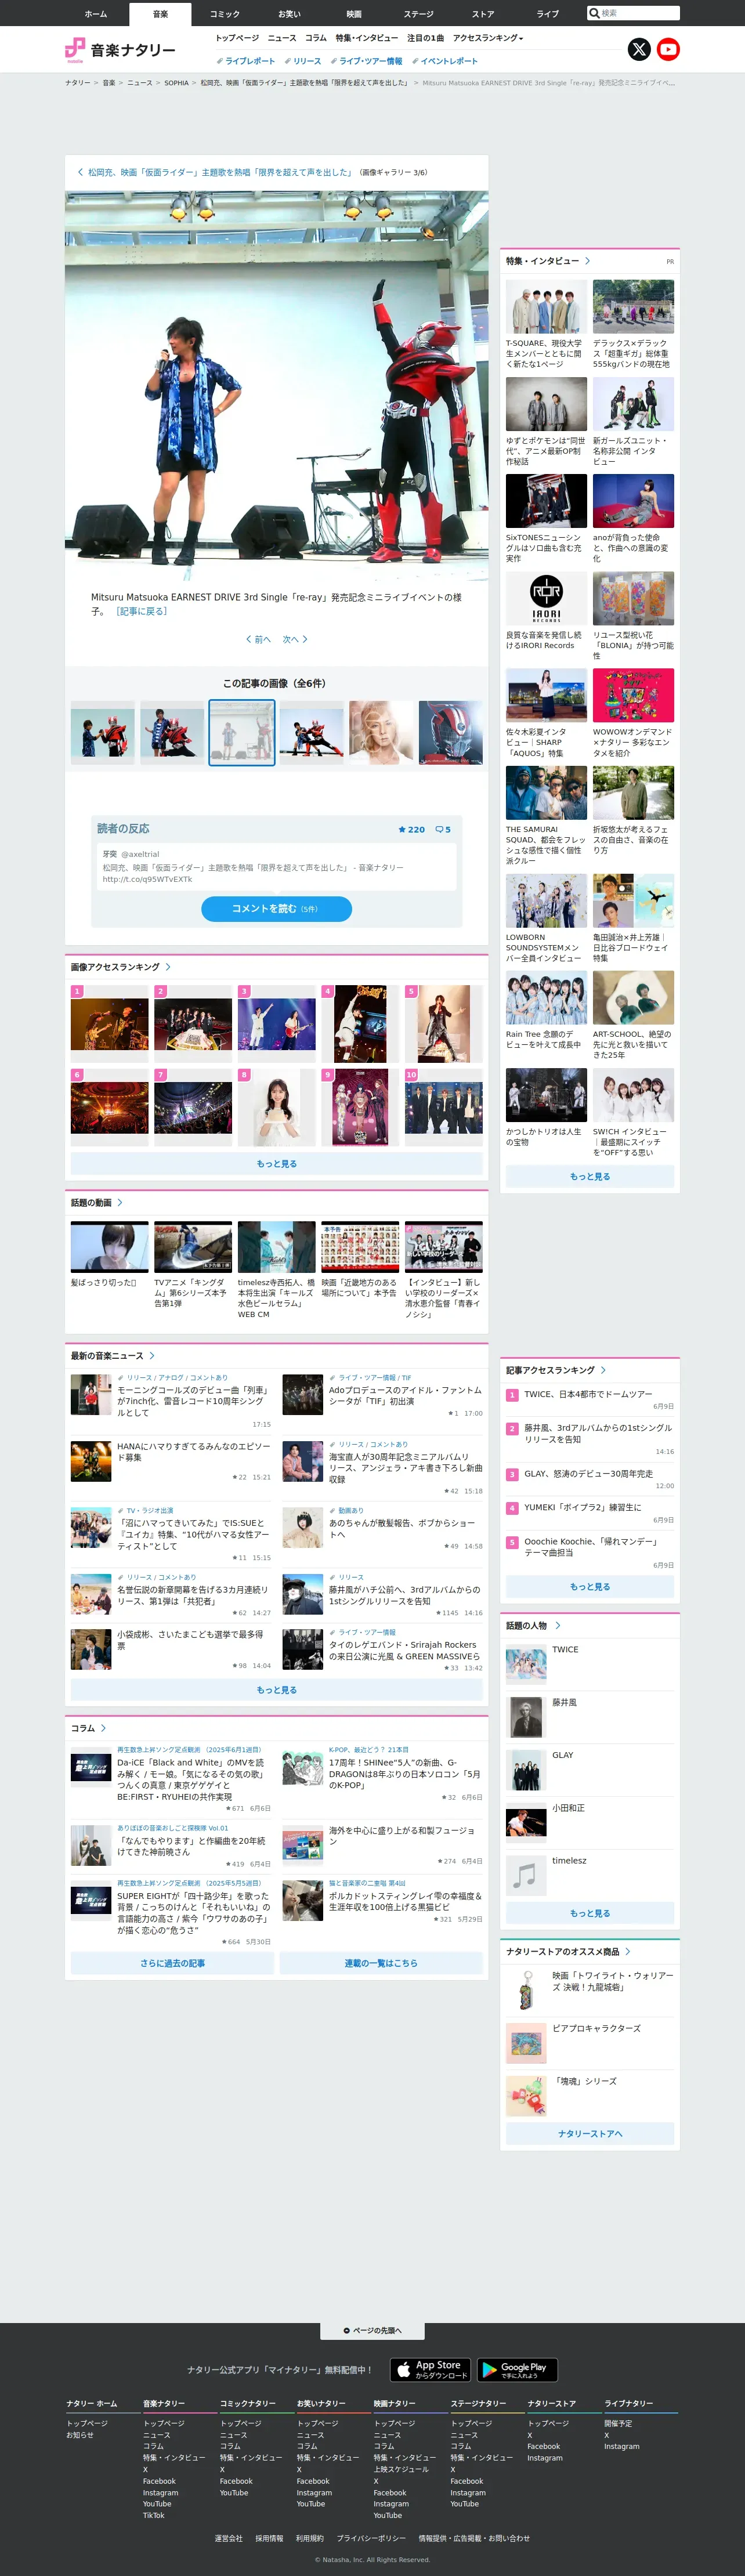Click ニュース in top sub navigation
This screenshot has width=745, height=2576.
pyautogui.click(x=282, y=38)
